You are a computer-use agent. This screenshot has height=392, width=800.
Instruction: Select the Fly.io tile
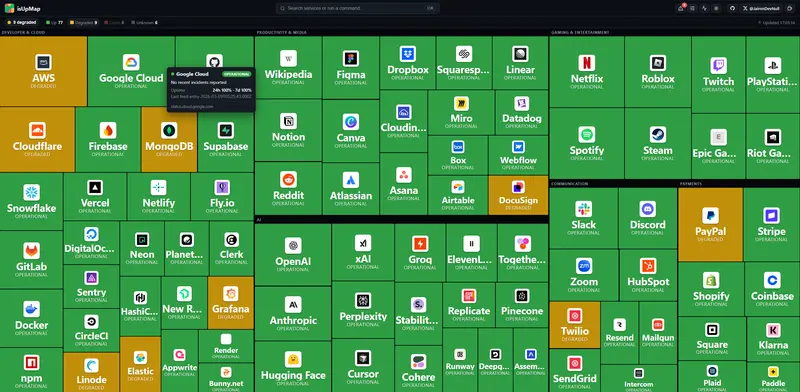(x=222, y=197)
